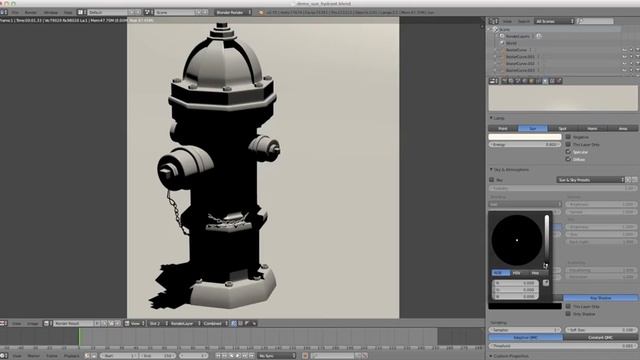Enable the Only Shadow checkbox
Image resolution: width=640 pixels, height=360 pixels.
pyautogui.click(x=568, y=314)
